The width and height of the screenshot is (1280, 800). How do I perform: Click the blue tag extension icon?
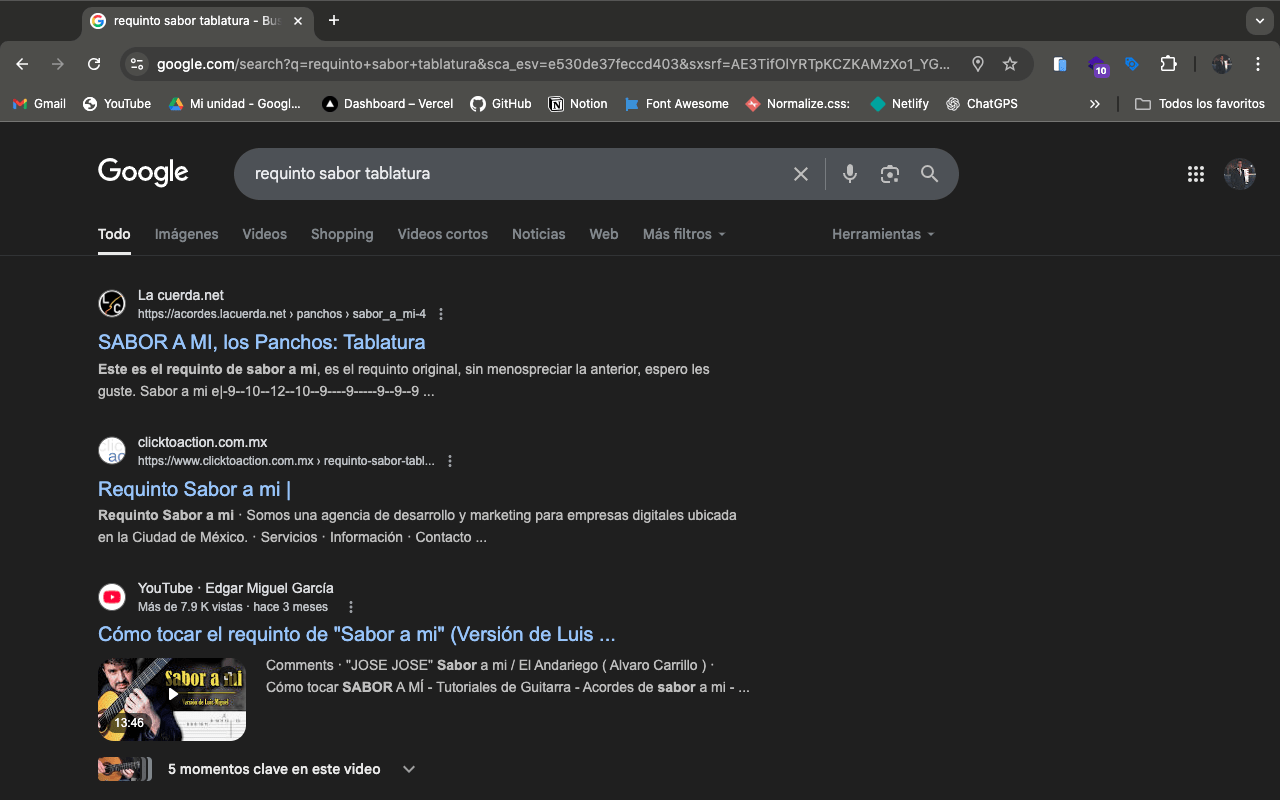point(1132,64)
